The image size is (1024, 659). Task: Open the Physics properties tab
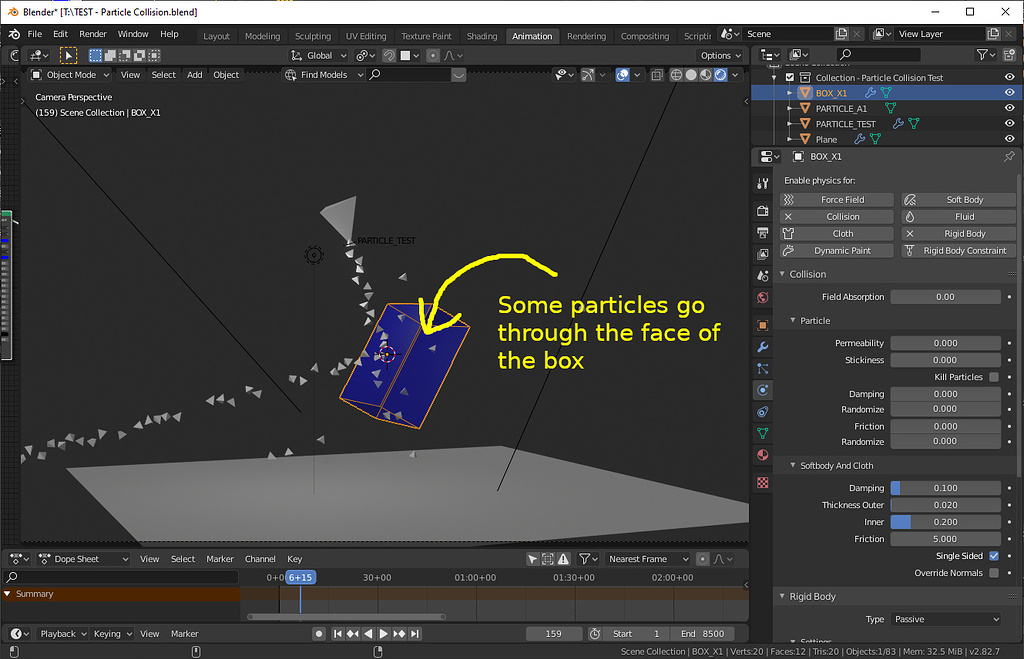tap(762, 390)
